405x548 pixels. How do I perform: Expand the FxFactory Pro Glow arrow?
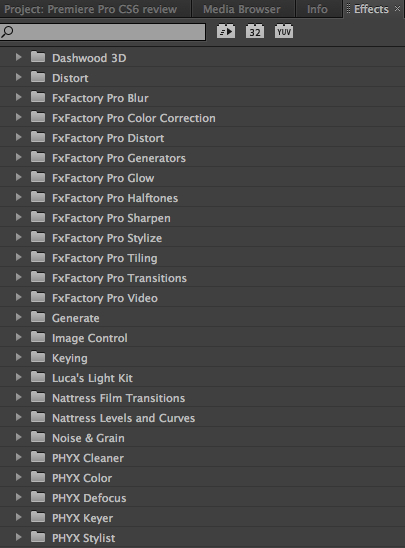[x=19, y=177]
